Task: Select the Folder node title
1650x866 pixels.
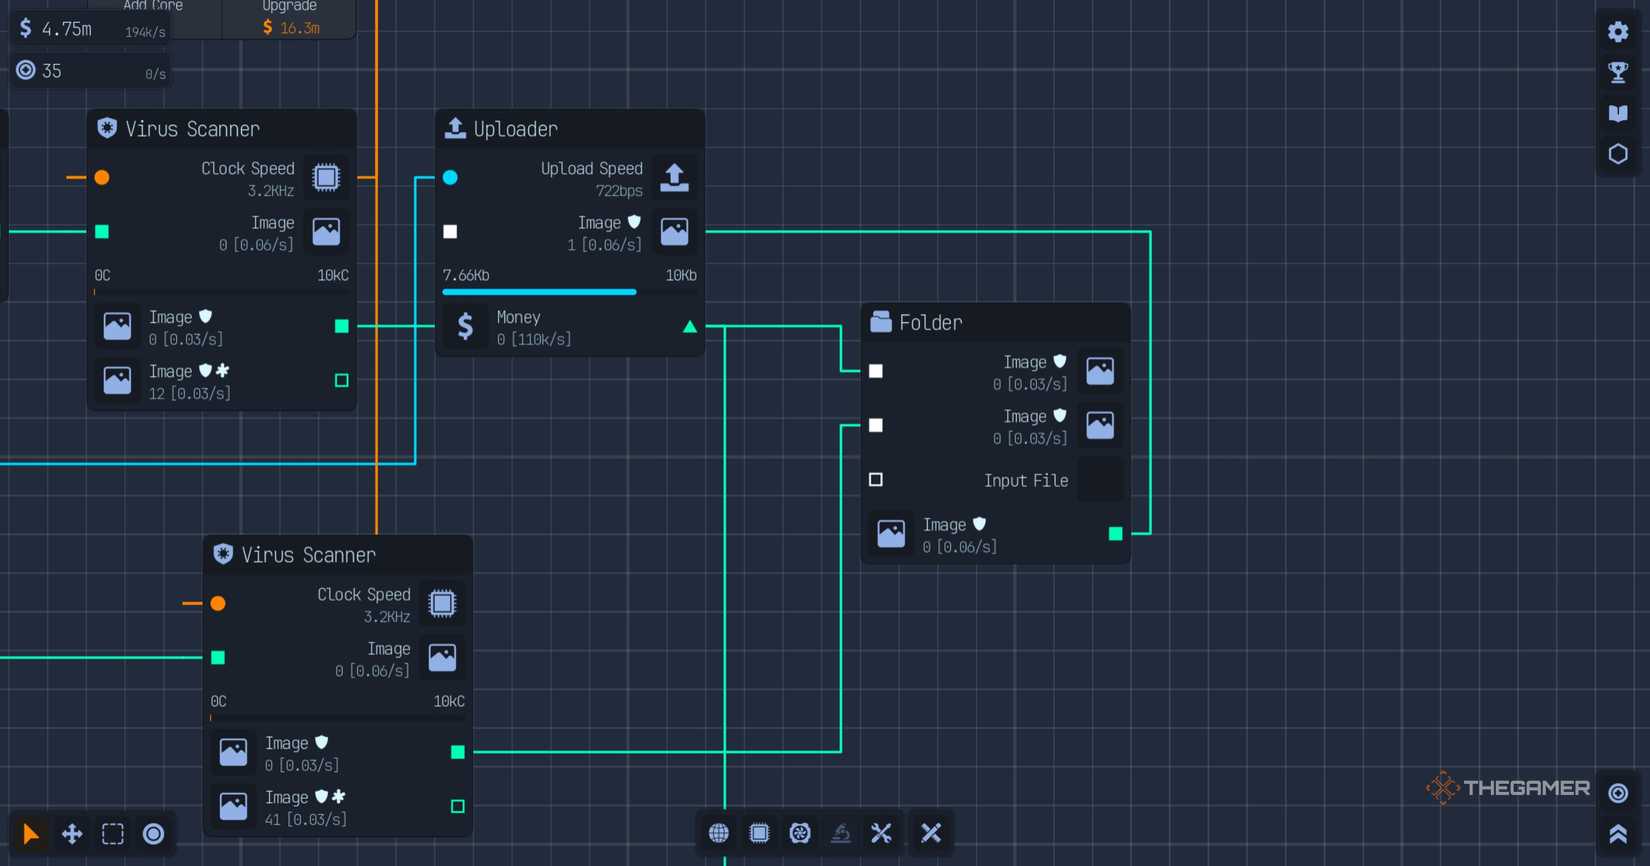Action: 930,323
